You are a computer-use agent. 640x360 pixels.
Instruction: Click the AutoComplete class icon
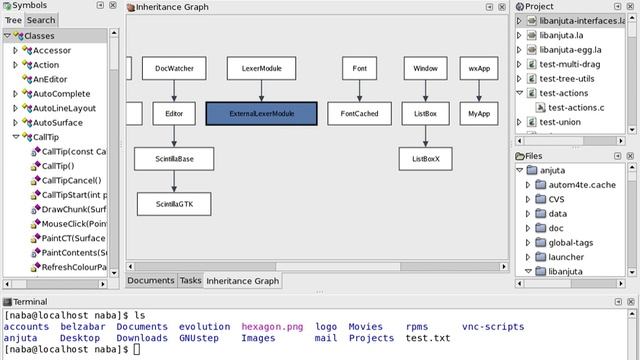point(27,94)
